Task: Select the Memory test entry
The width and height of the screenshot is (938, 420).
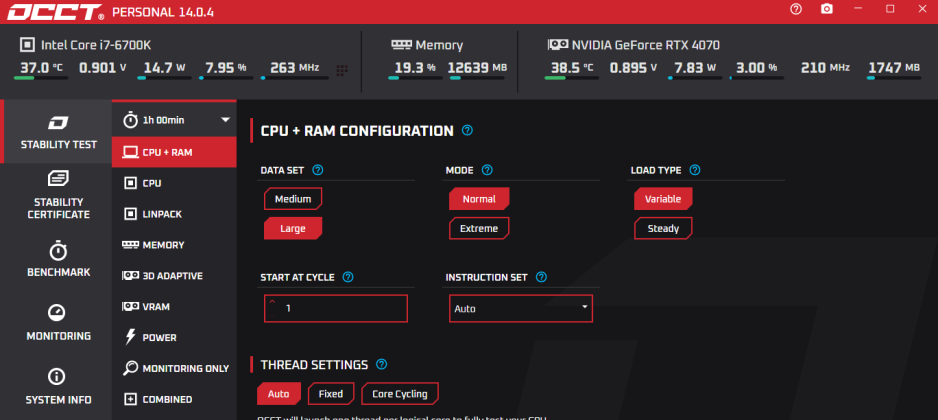Action: [x=174, y=245]
